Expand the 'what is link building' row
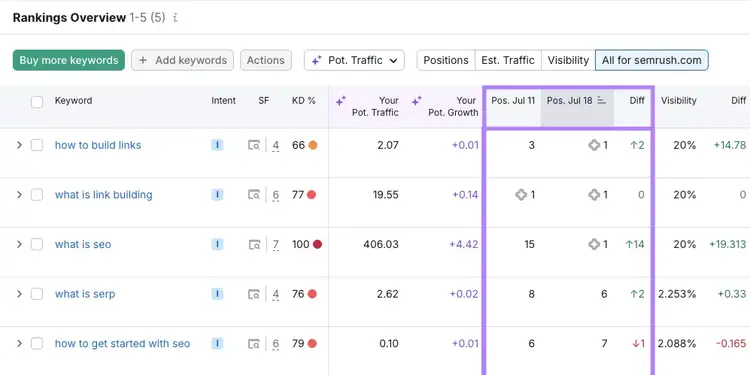Viewport: 750px width, 375px height. coord(19,195)
